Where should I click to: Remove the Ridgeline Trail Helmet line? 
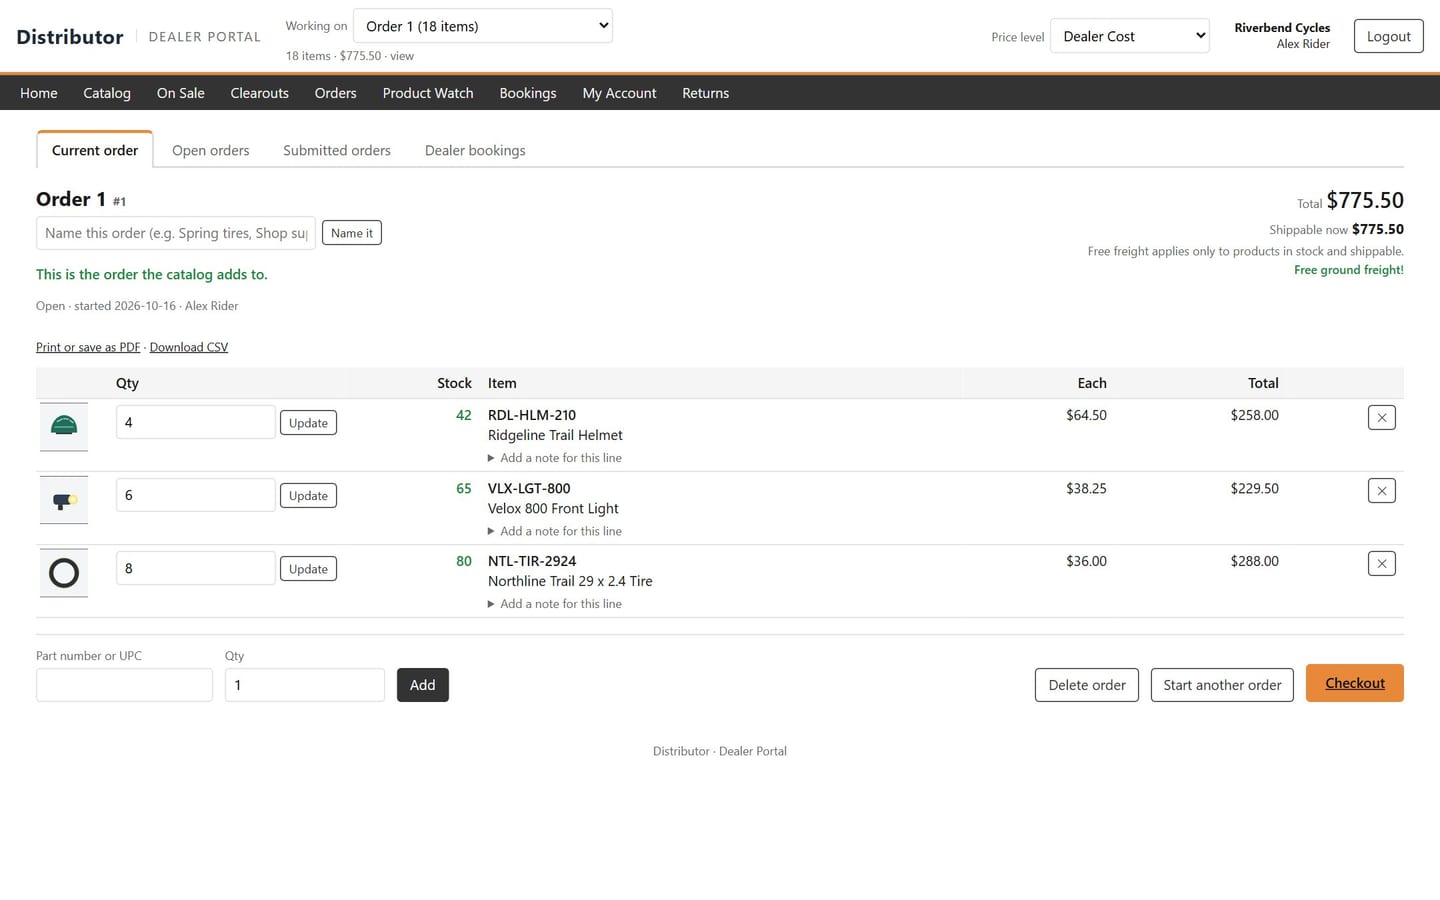1381,418
